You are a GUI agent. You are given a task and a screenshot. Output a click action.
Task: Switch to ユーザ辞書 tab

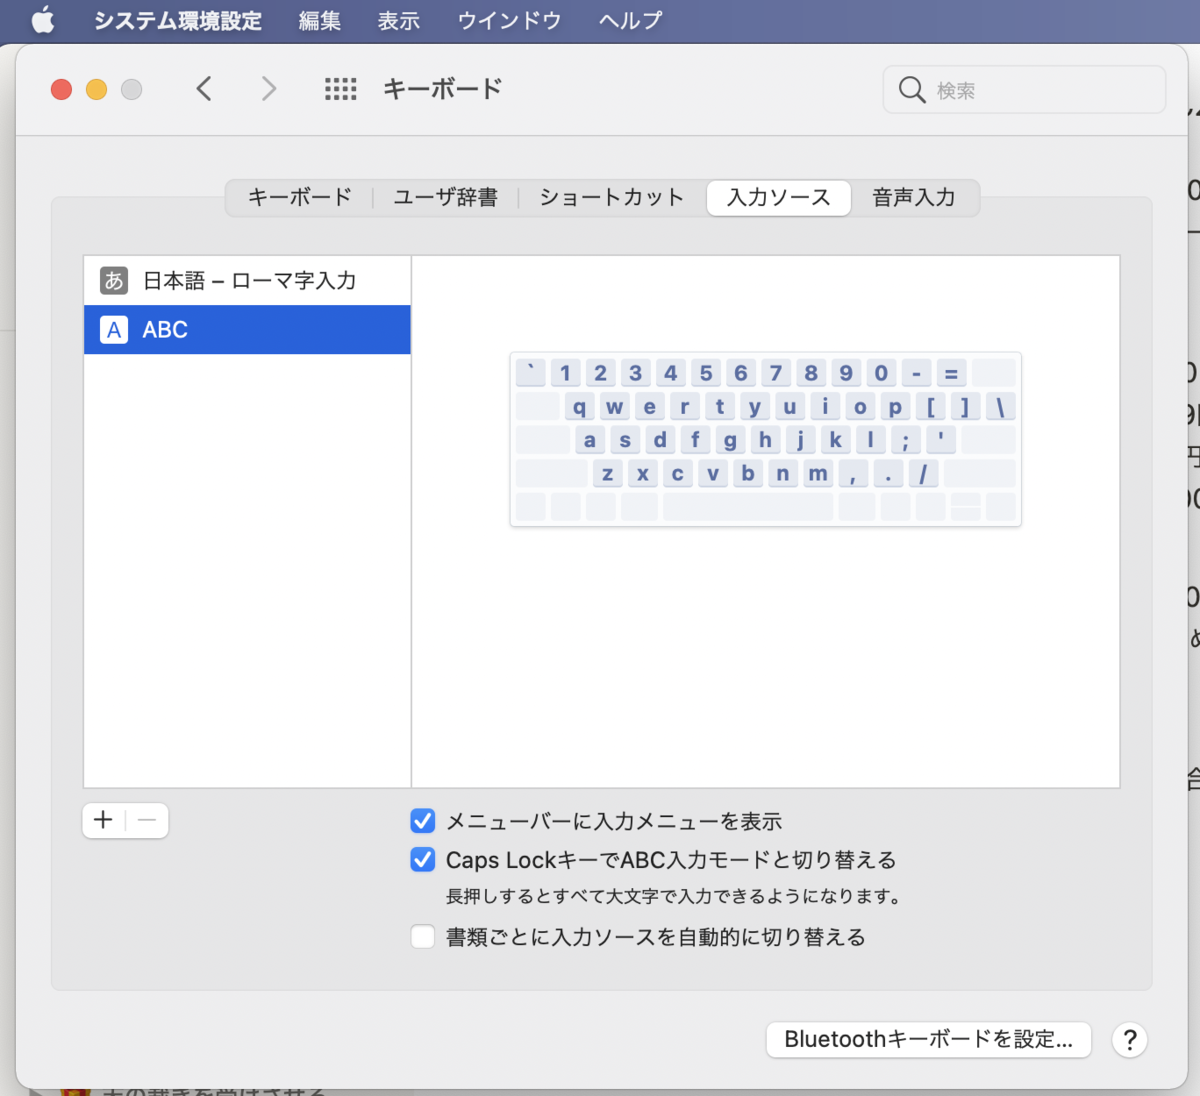[x=446, y=198]
